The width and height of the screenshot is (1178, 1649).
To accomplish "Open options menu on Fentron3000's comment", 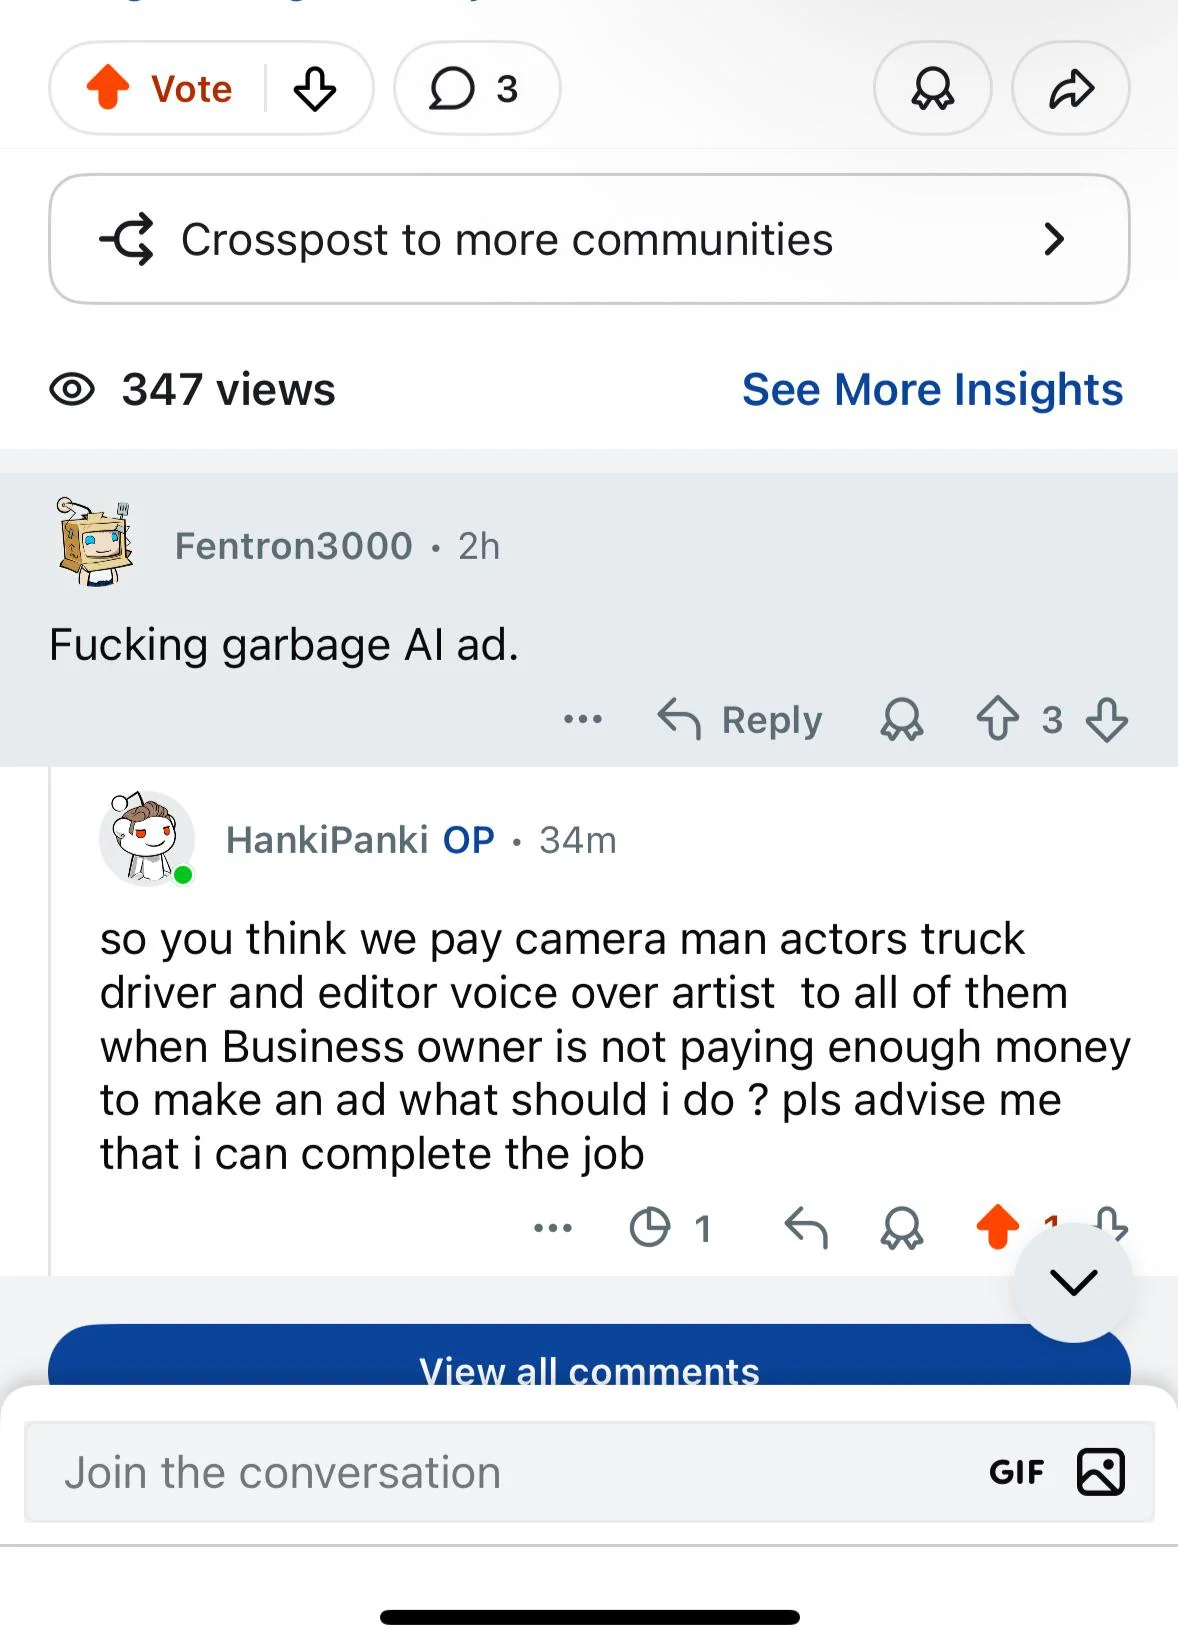I will coord(583,719).
